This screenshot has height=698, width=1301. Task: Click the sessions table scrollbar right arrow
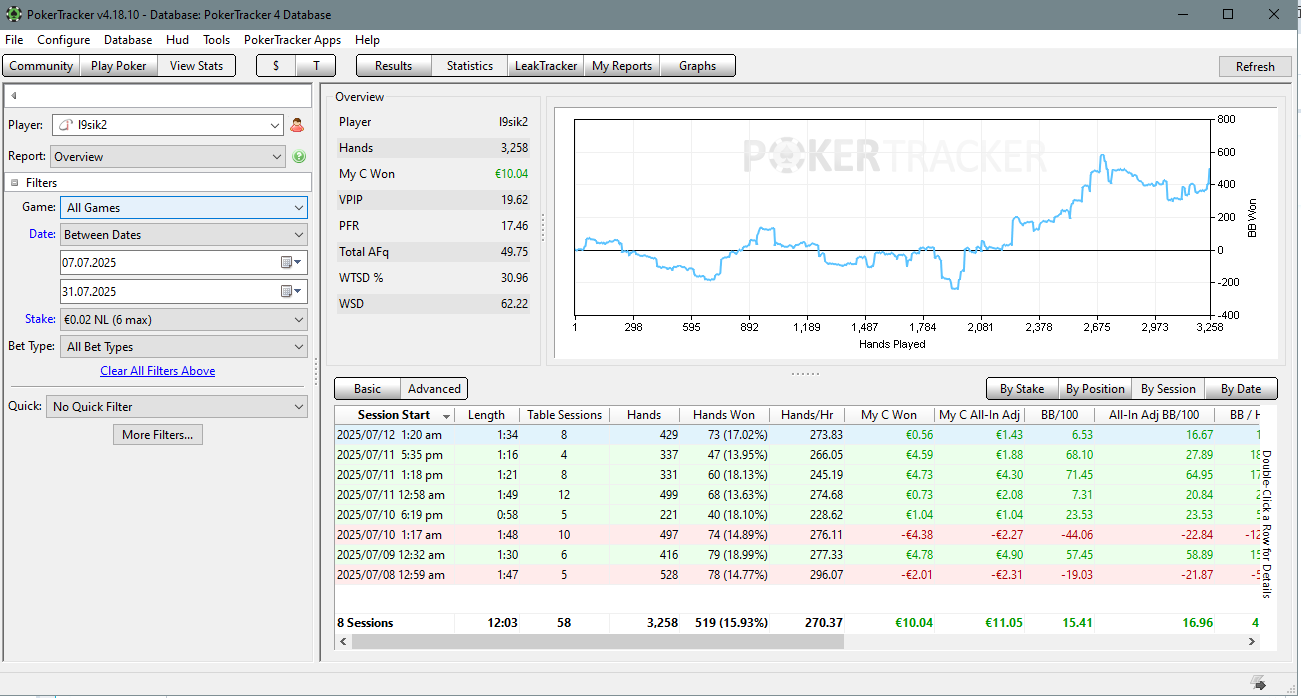(1250, 641)
